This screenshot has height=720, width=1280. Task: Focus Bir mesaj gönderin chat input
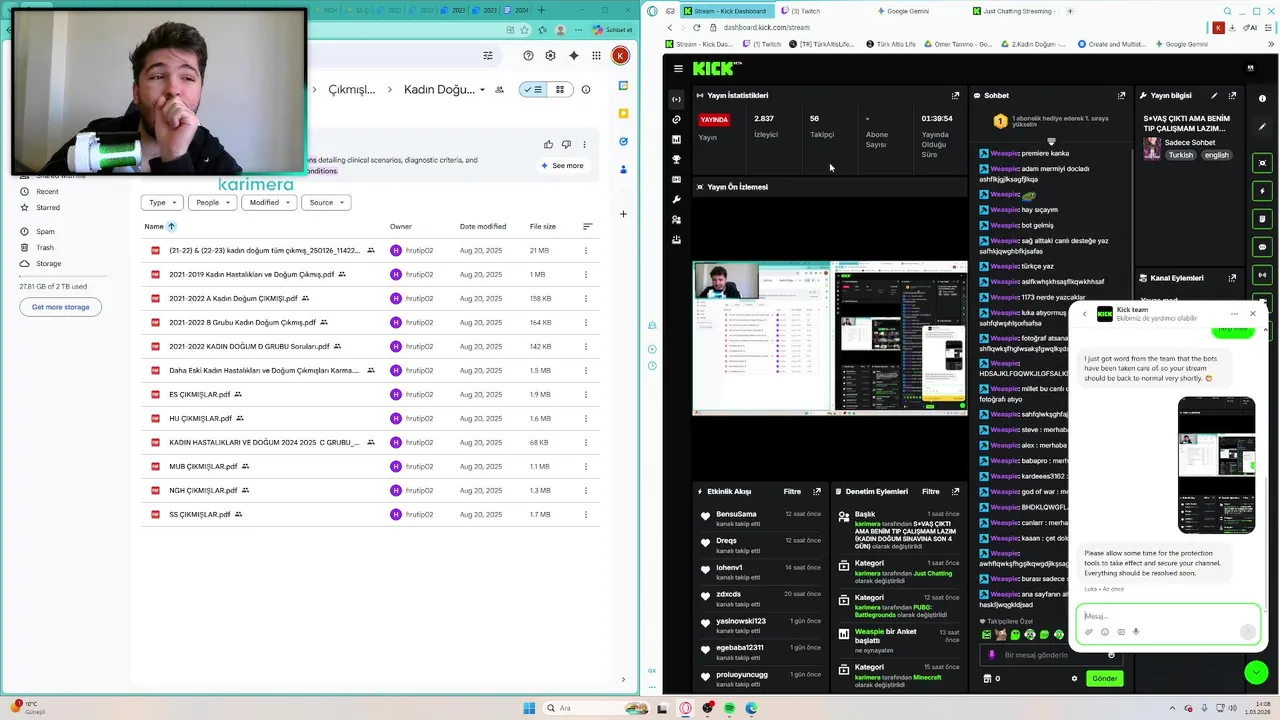pyautogui.click(x=1050, y=655)
